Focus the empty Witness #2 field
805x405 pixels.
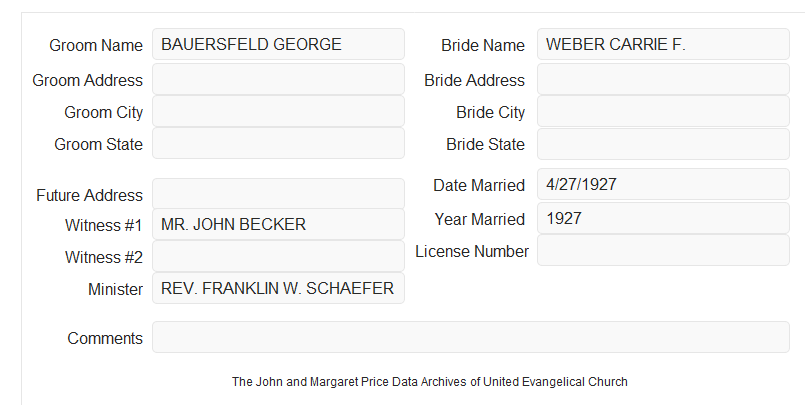click(x=278, y=256)
